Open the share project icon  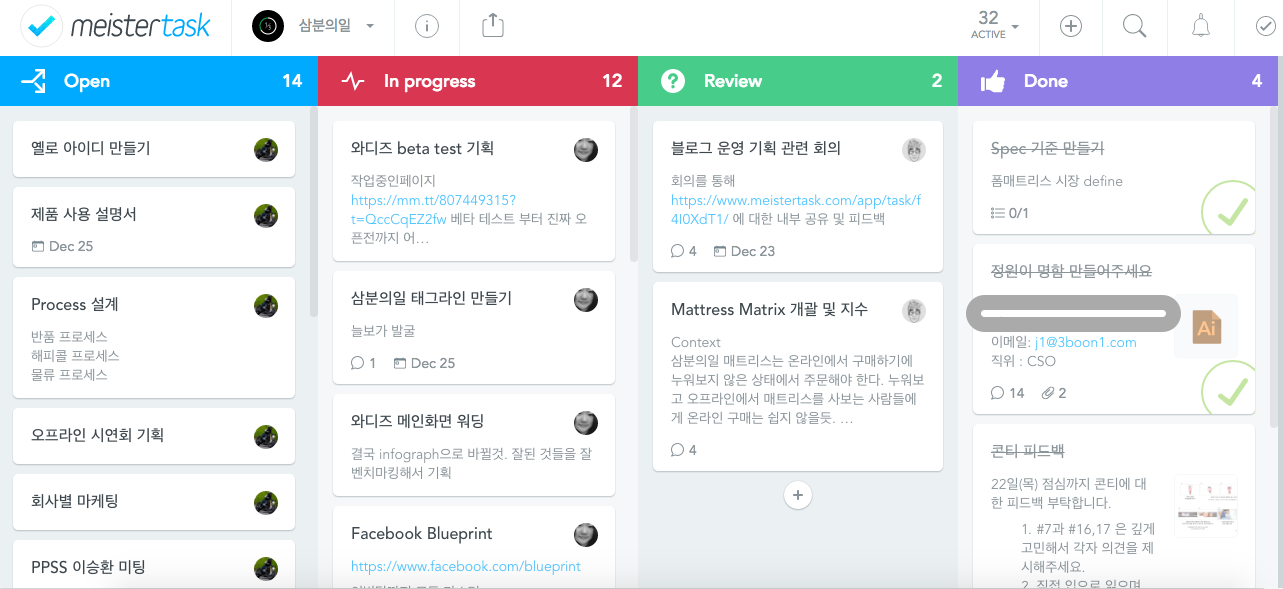click(492, 26)
